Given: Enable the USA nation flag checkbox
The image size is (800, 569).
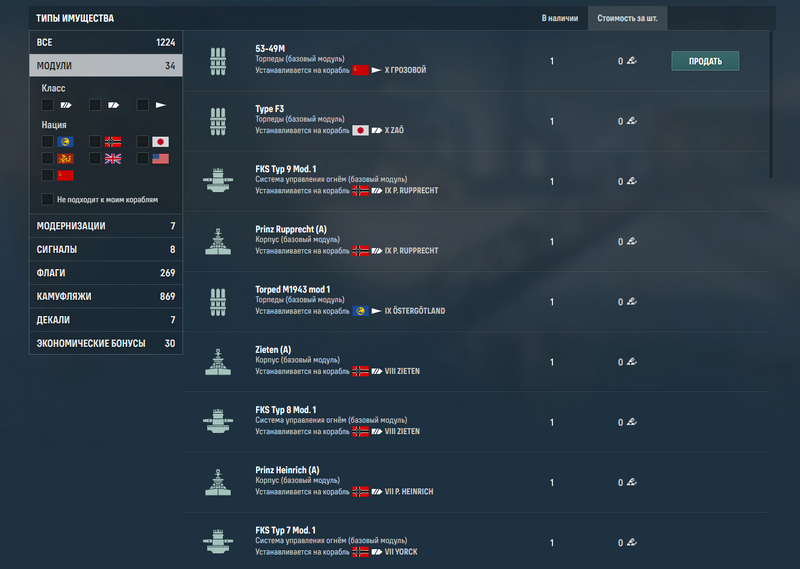Looking at the screenshot, I should click(143, 158).
